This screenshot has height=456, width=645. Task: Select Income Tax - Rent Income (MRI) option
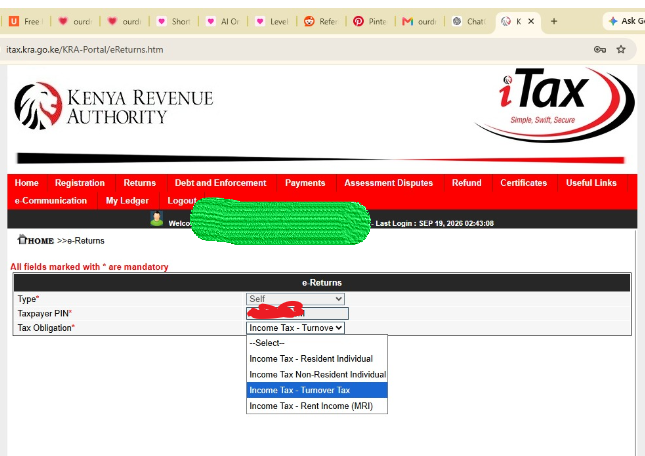pyautogui.click(x=317, y=406)
